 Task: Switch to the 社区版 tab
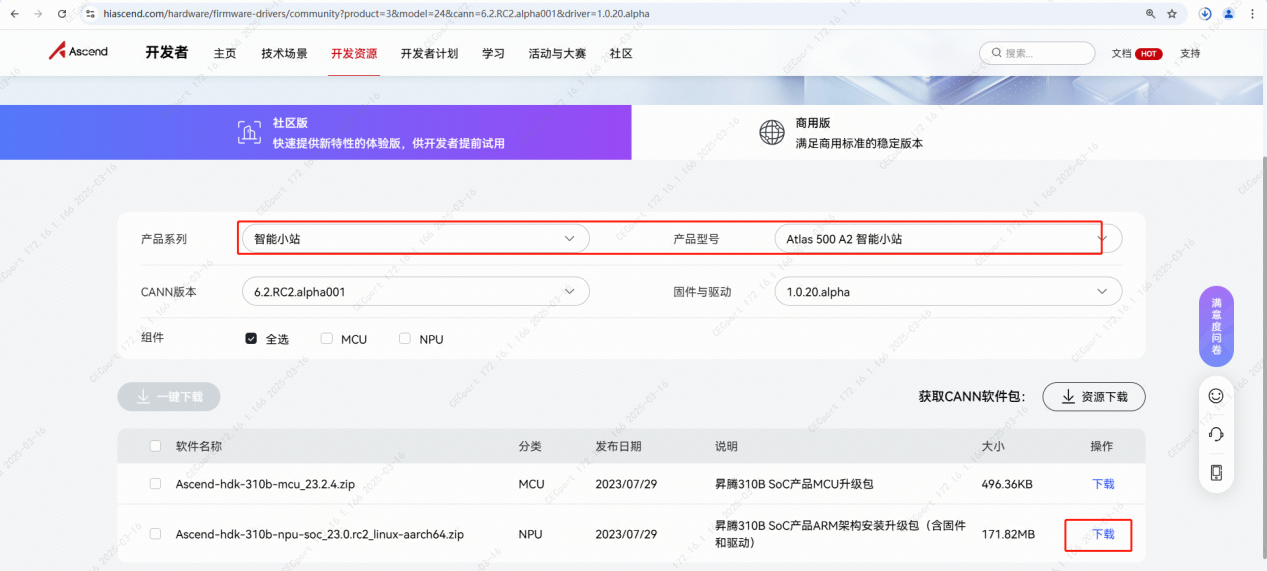(x=316, y=132)
